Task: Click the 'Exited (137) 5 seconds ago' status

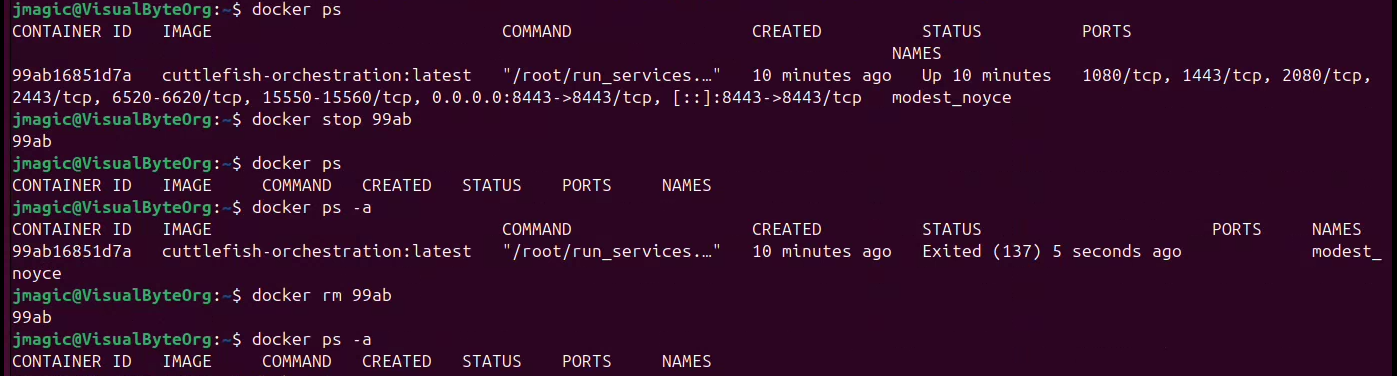Action: 1051,252
